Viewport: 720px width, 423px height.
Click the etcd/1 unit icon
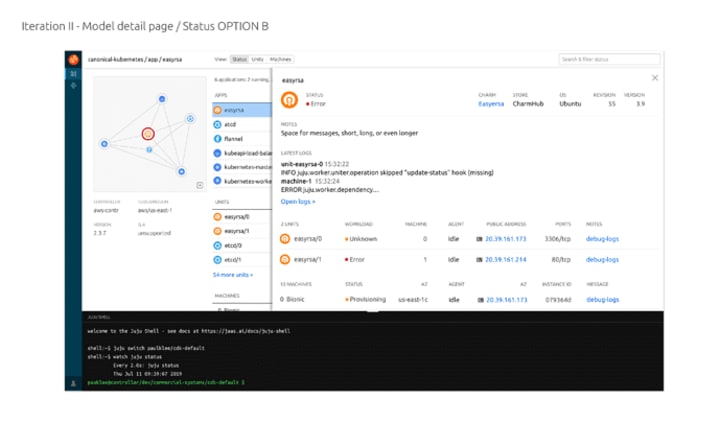tap(218, 260)
